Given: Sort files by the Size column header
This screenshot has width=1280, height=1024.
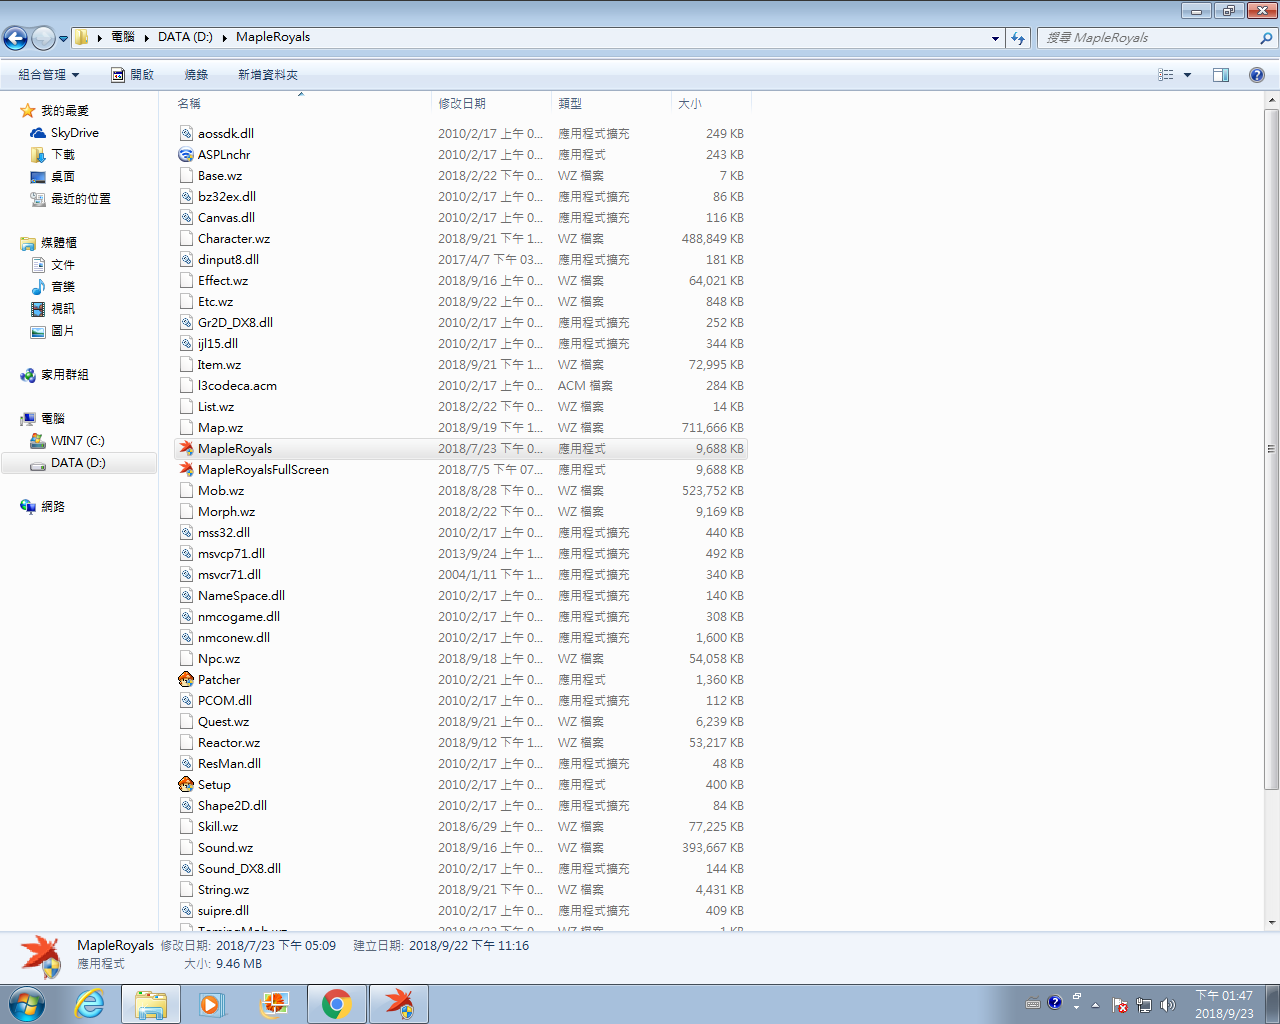Looking at the screenshot, I should click(711, 103).
